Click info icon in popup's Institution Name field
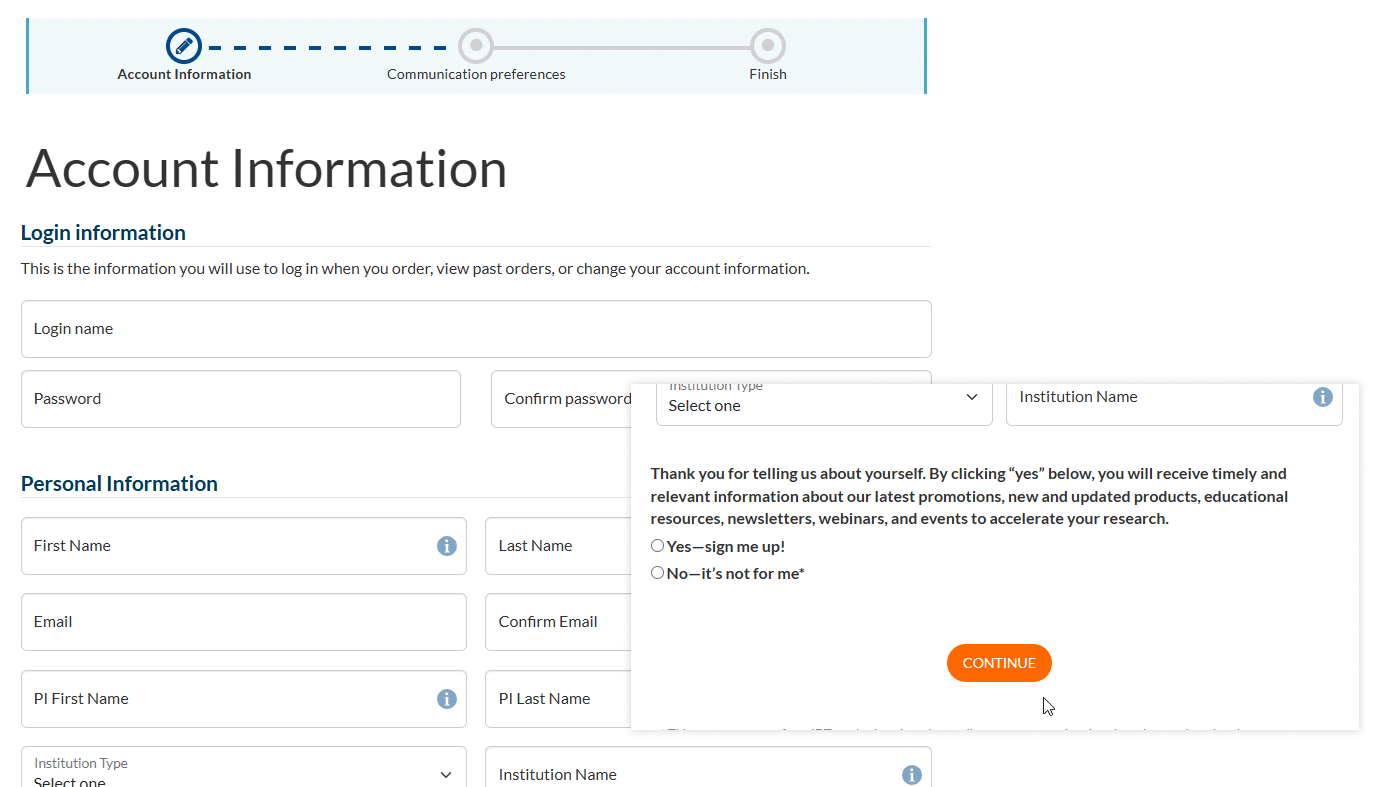 coord(1322,397)
